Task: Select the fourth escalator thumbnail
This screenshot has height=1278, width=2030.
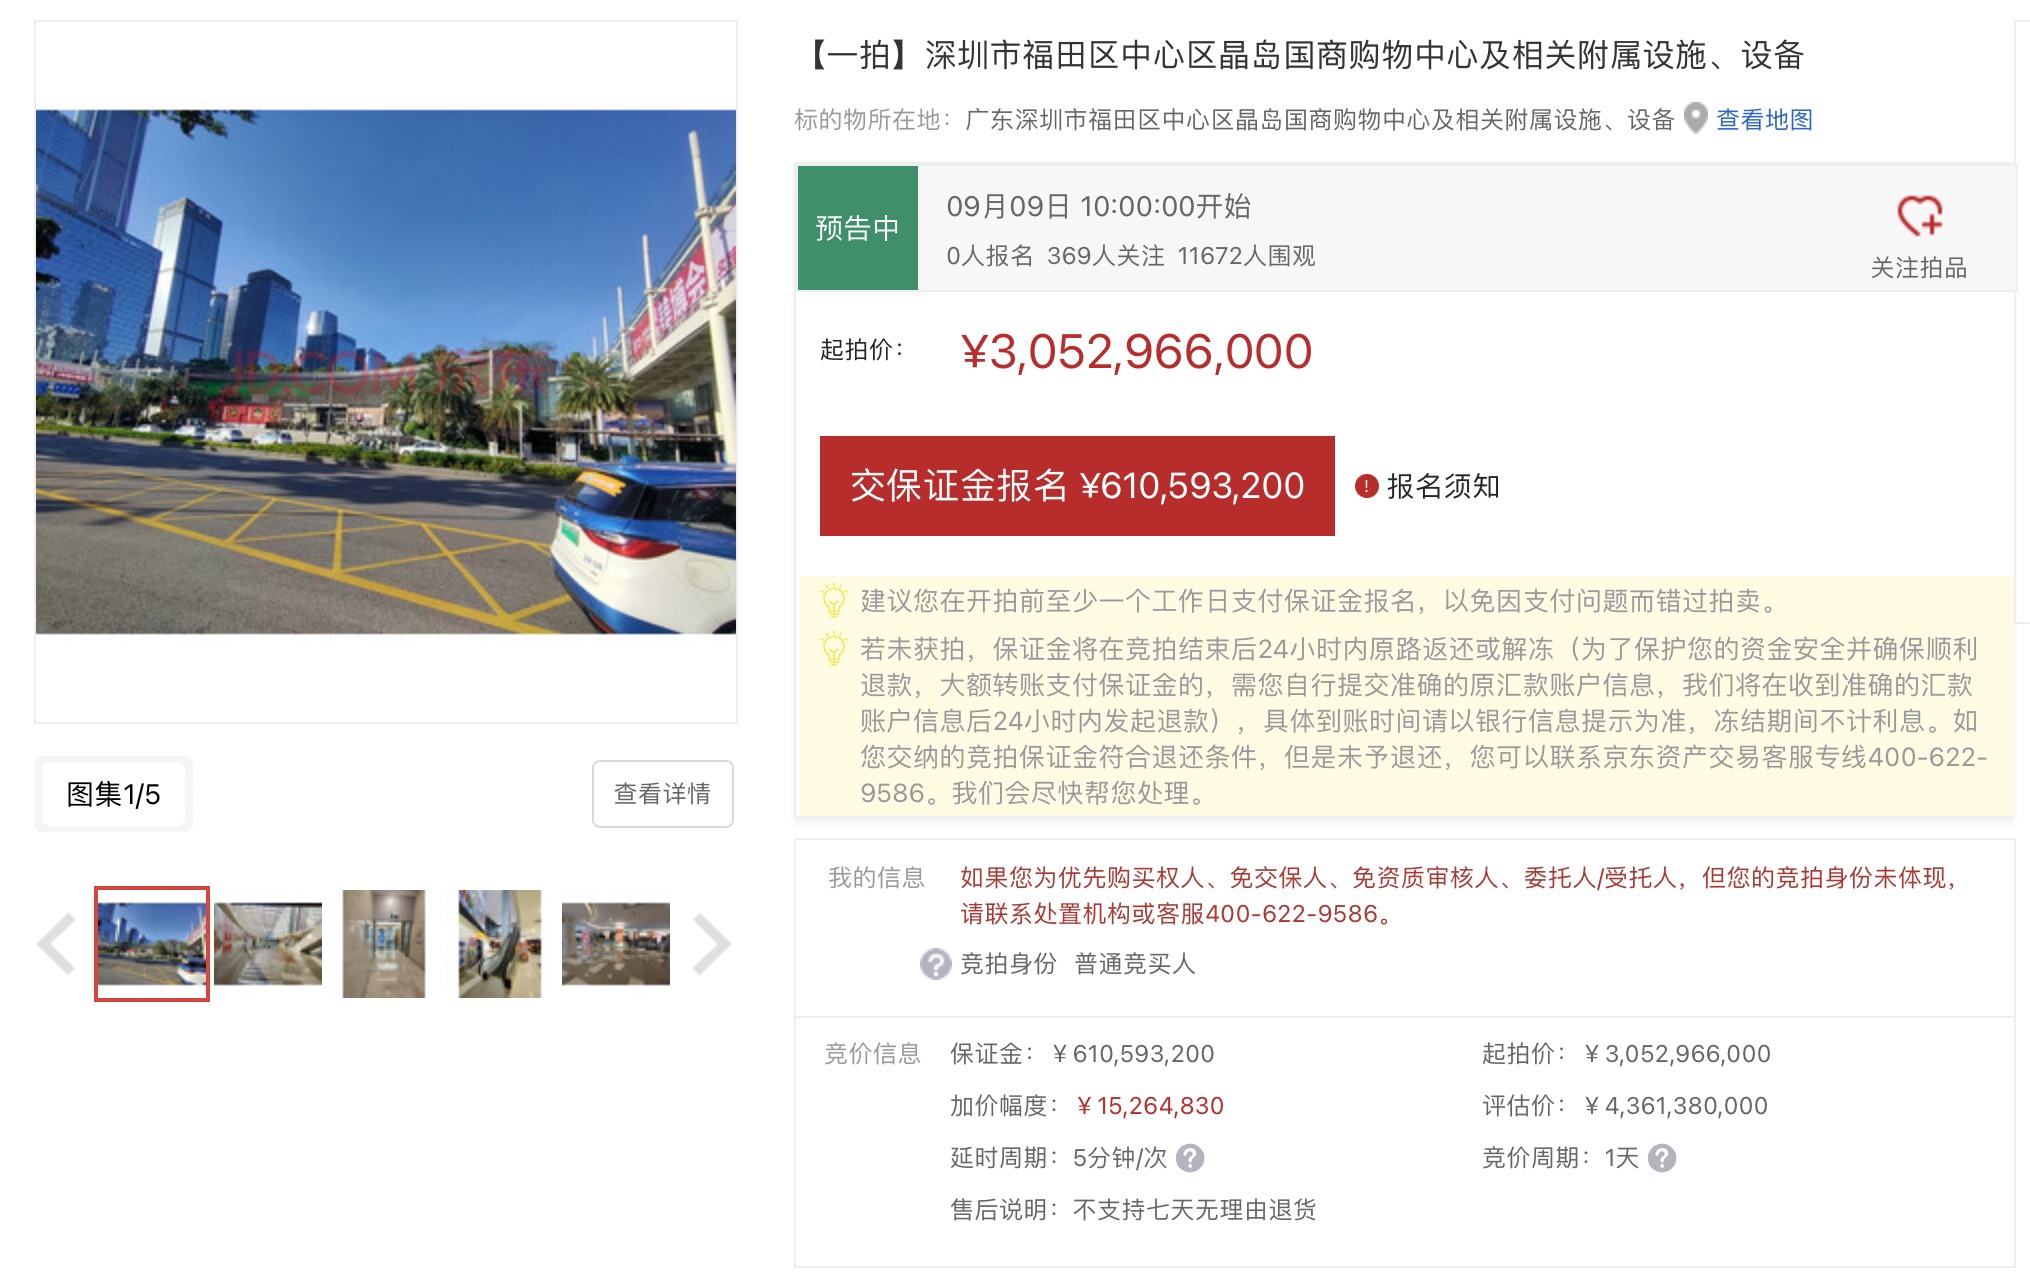Action: 500,943
